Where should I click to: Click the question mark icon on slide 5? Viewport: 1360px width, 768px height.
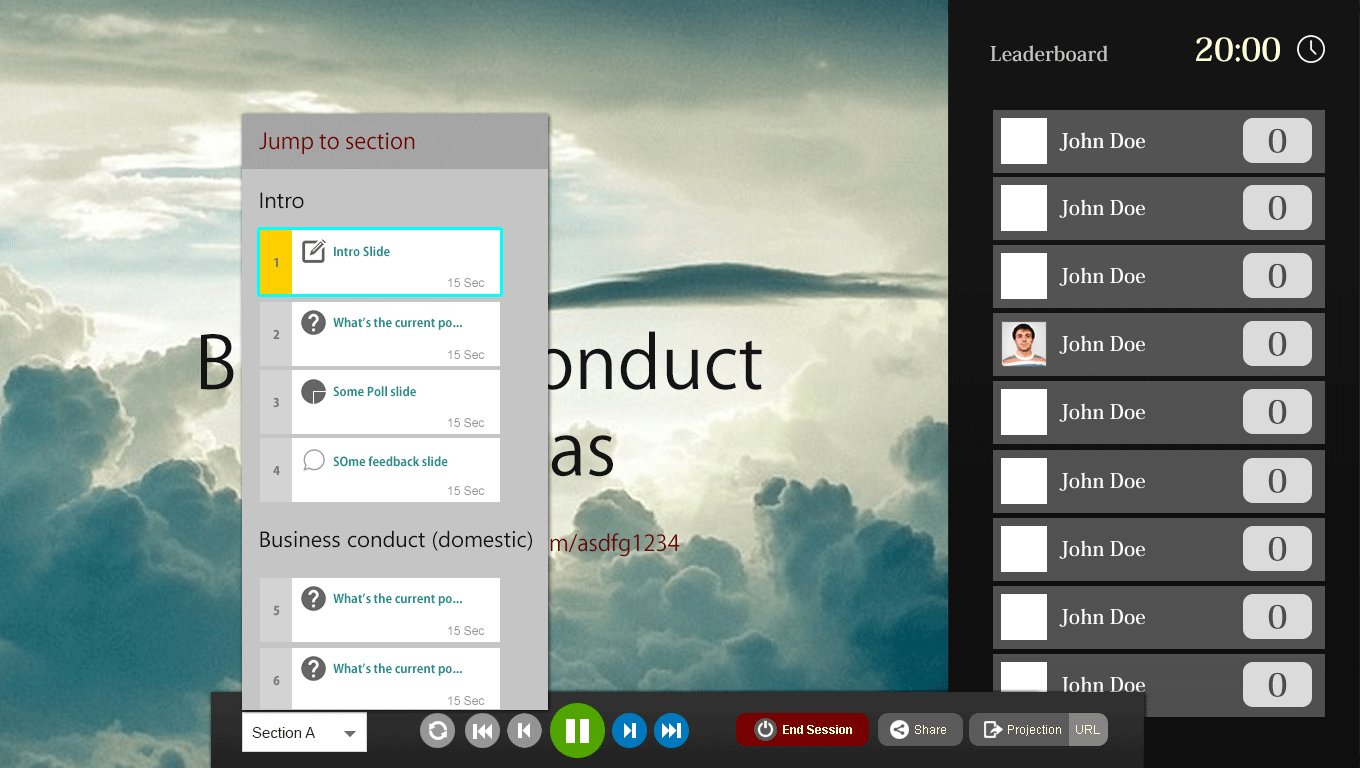click(x=314, y=598)
